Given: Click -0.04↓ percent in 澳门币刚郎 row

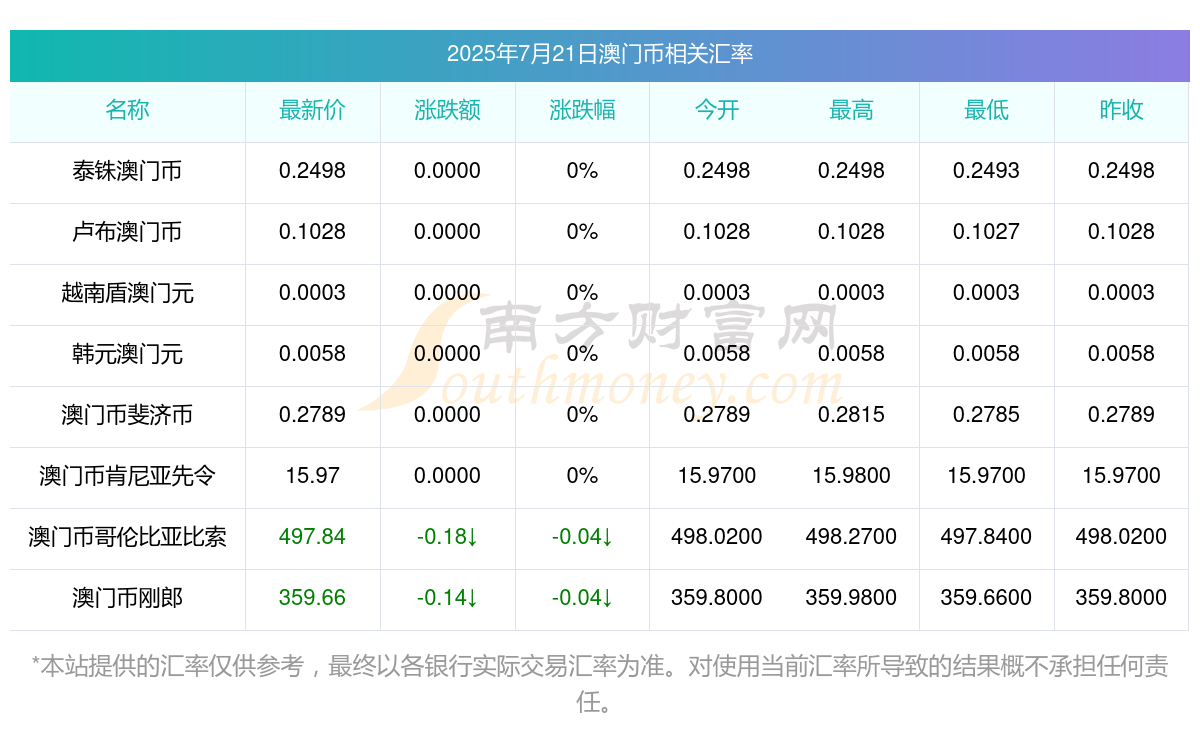Looking at the screenshot, I should click(582, 598).
